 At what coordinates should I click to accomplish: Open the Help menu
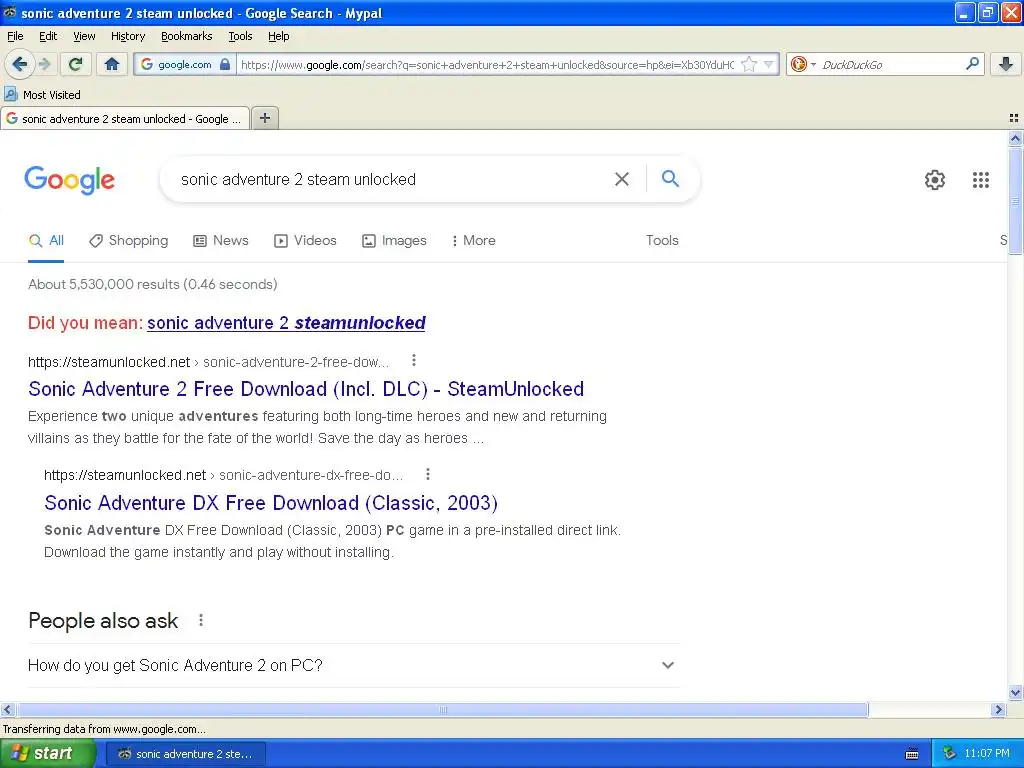pyautogui.click(x=278, y=37)
